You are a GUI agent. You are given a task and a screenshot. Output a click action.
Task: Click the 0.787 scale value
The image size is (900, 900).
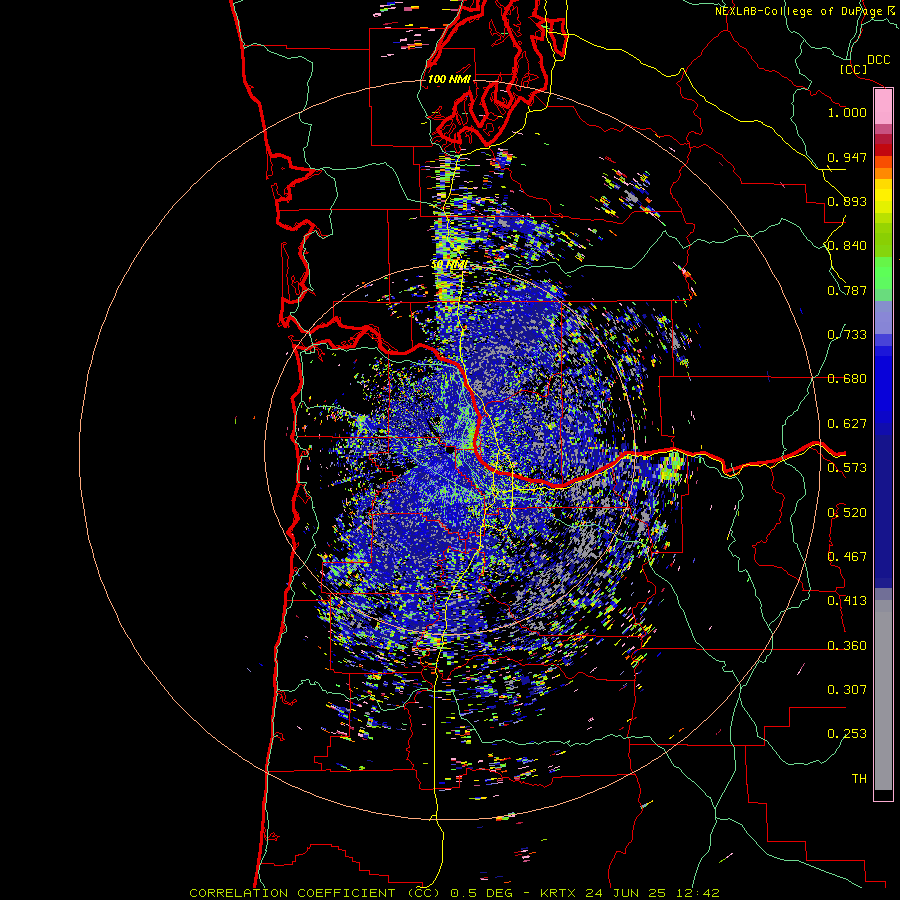click(x=847, y=290)
